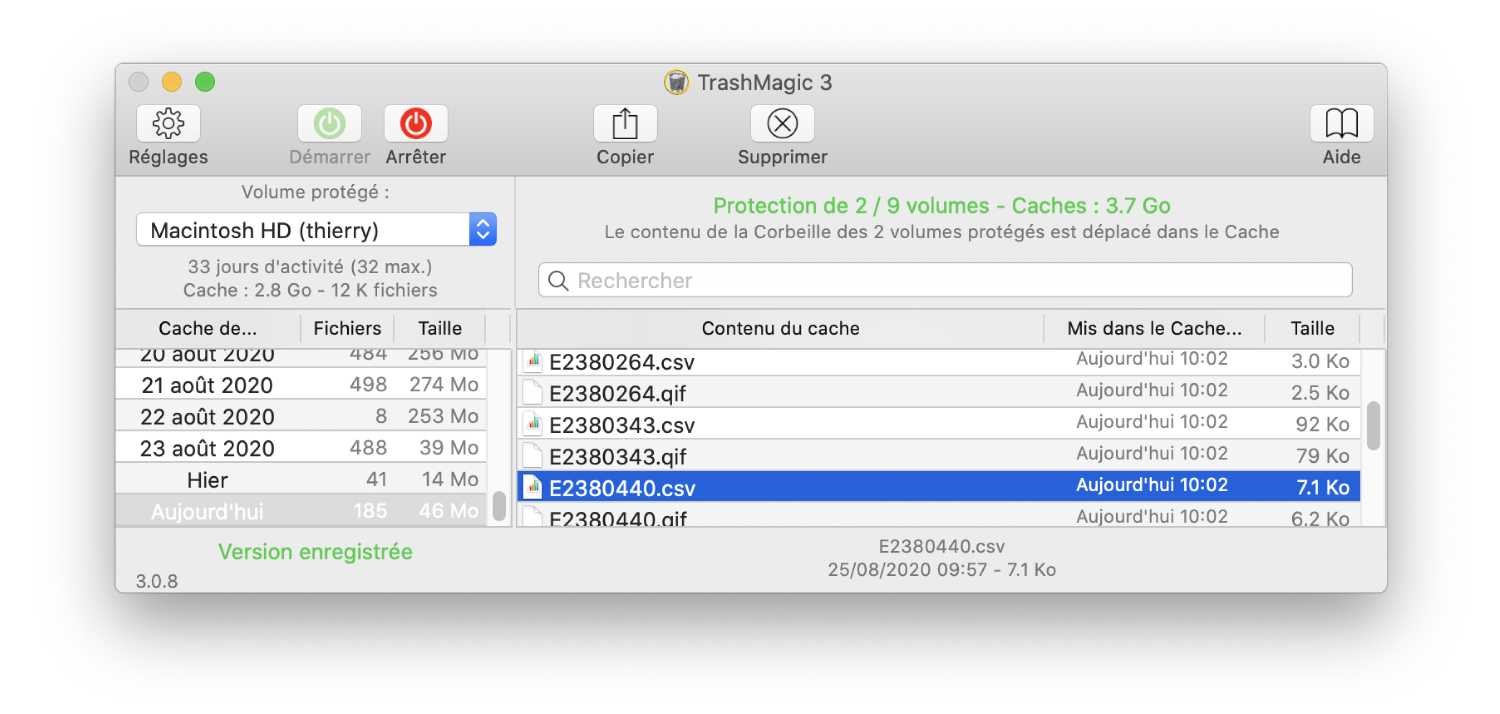The height and width of the screenshot is (714, 1500).
Task: Sort cache content by Taille header
Action: click(1312, 328)
